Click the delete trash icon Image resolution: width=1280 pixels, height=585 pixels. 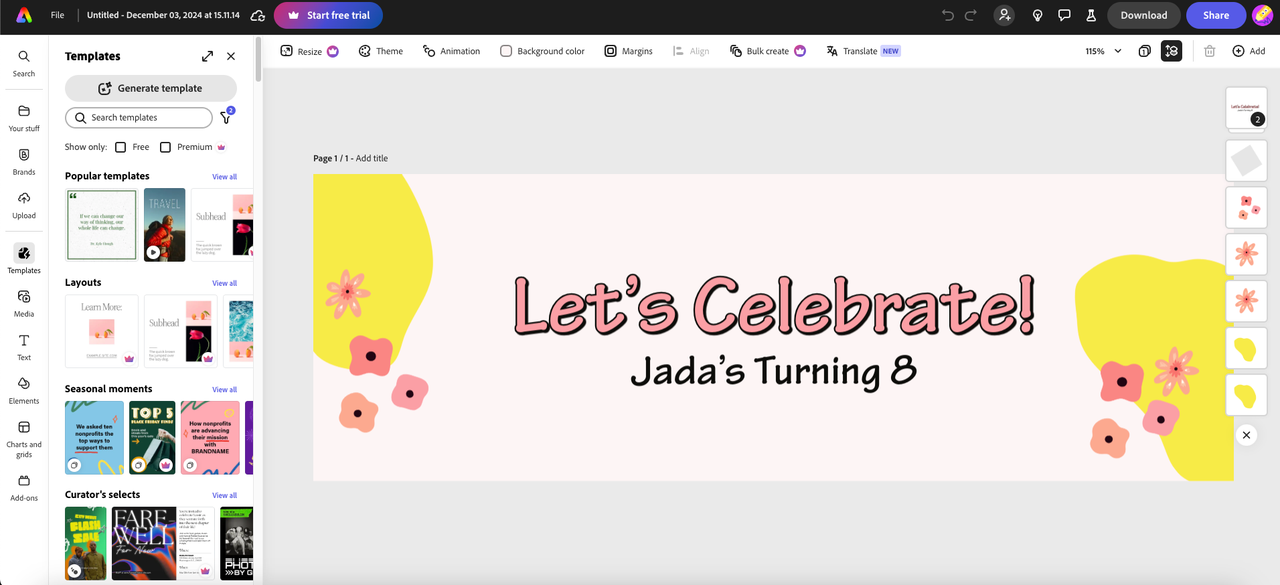coord(1209,51)
